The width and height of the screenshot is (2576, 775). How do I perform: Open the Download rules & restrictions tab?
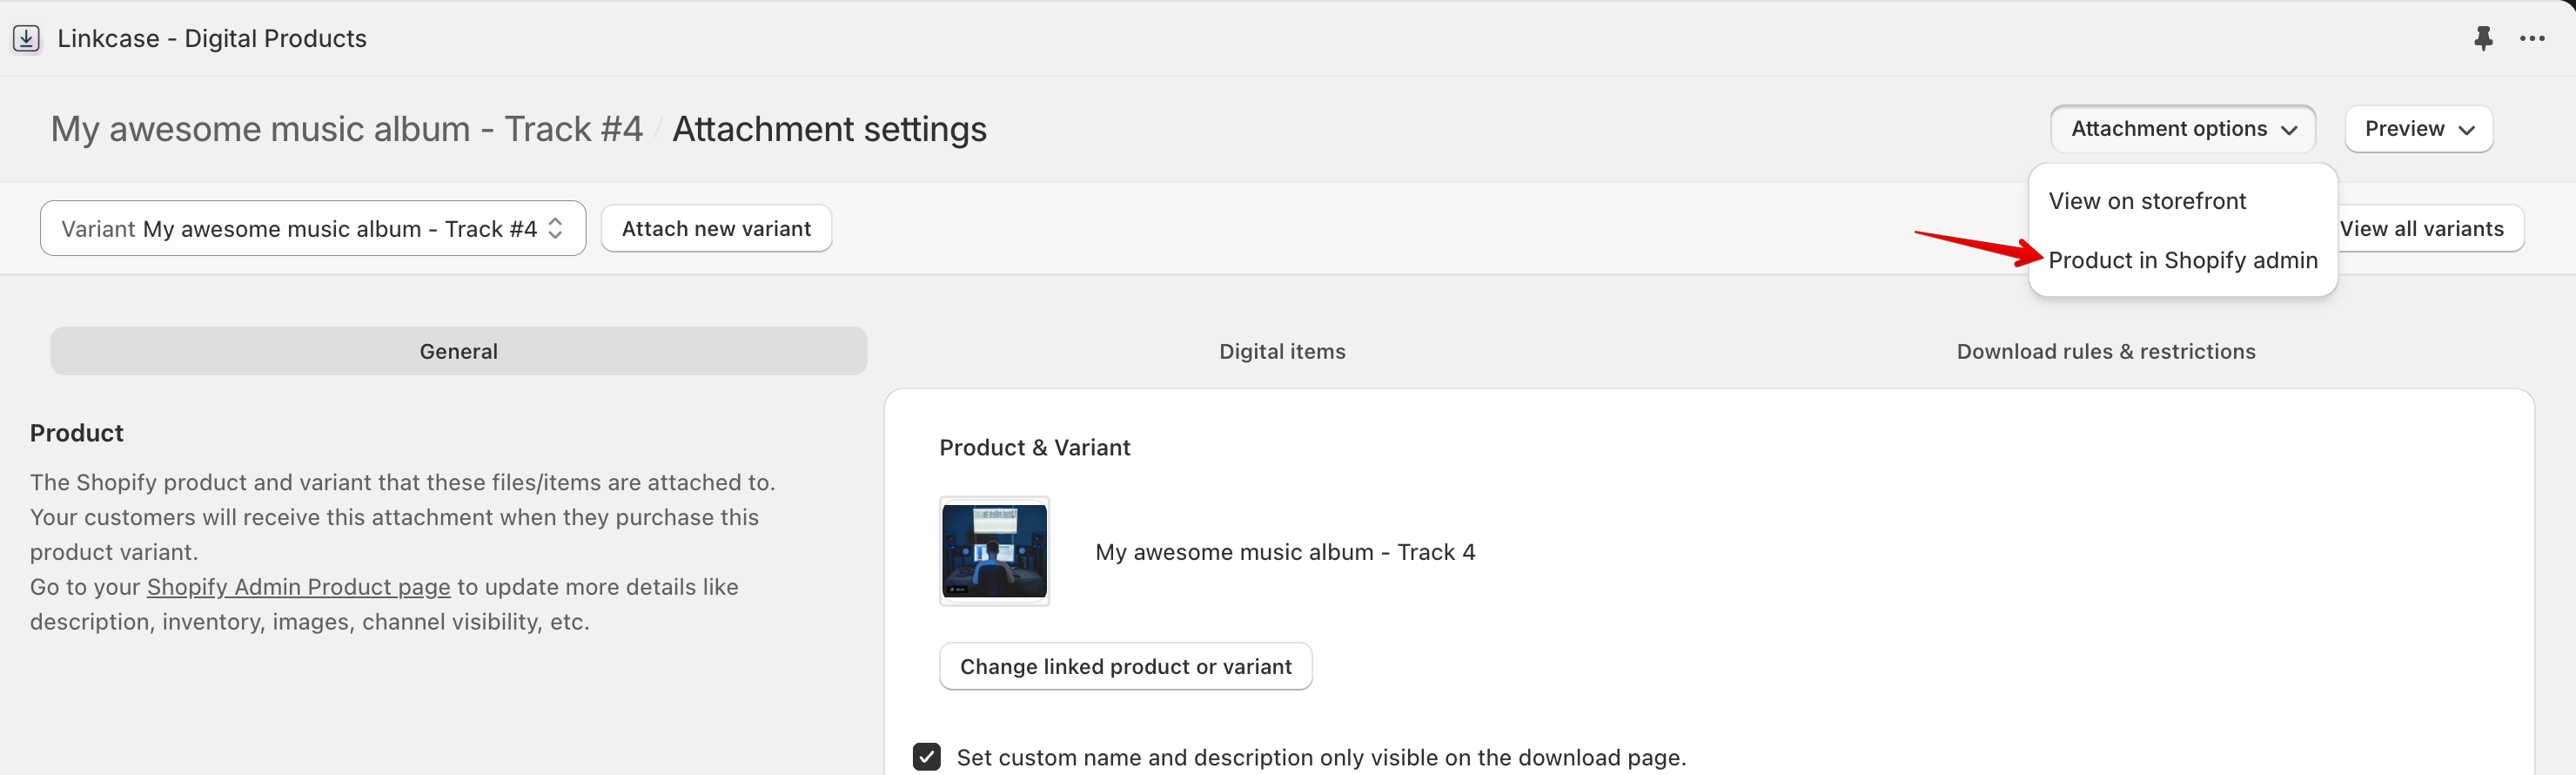point(2104,351)
